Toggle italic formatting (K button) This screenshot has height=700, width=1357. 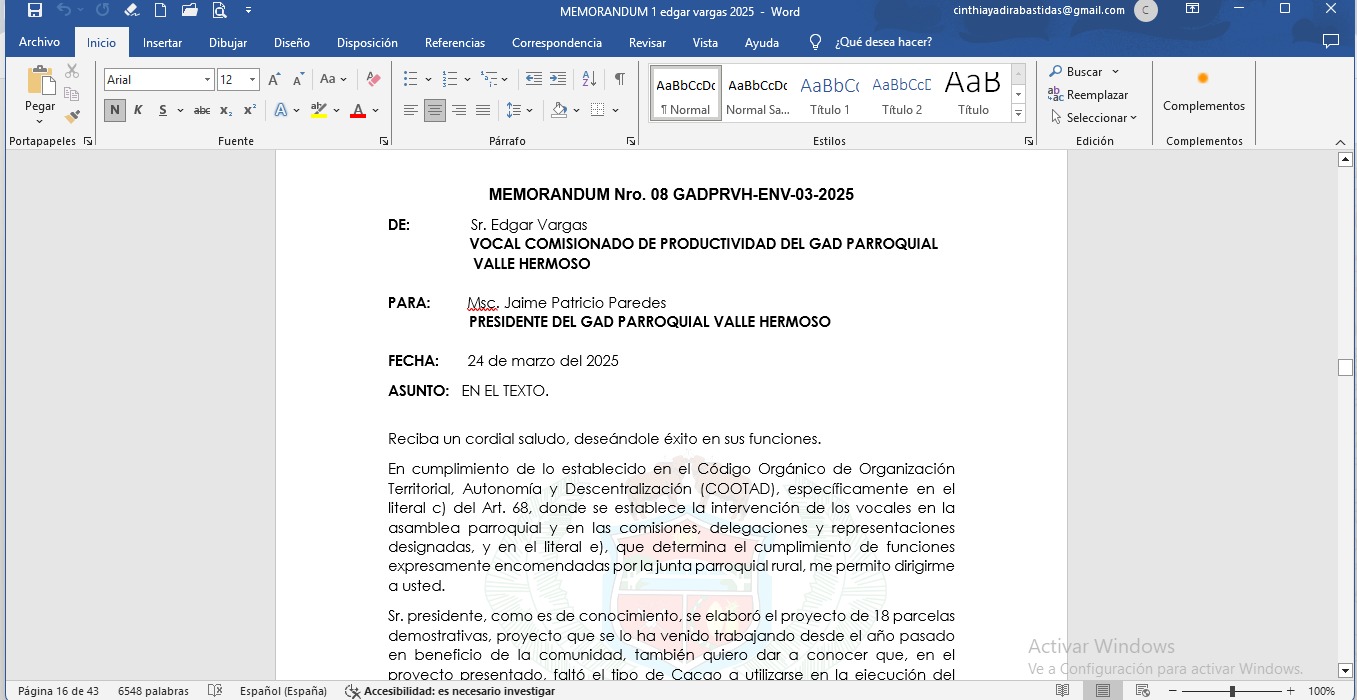138,110
